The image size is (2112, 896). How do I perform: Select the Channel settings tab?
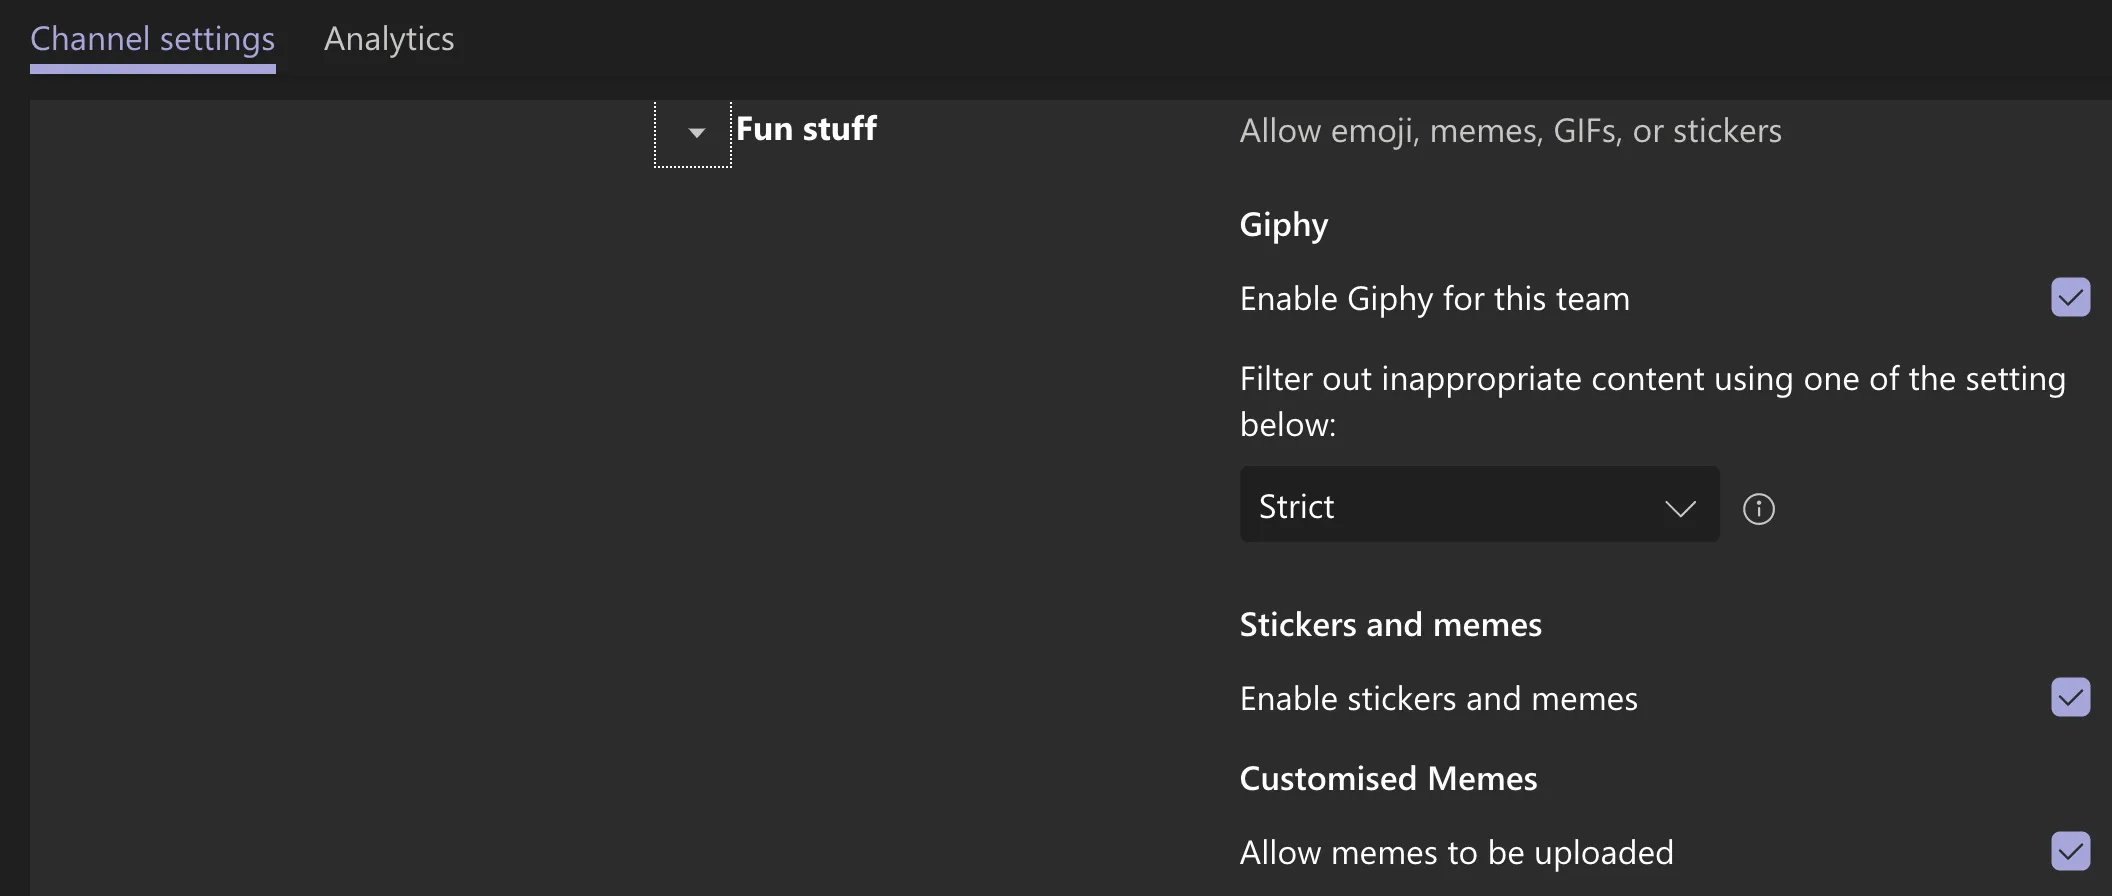pyautogui.click(x=152, y=38)
